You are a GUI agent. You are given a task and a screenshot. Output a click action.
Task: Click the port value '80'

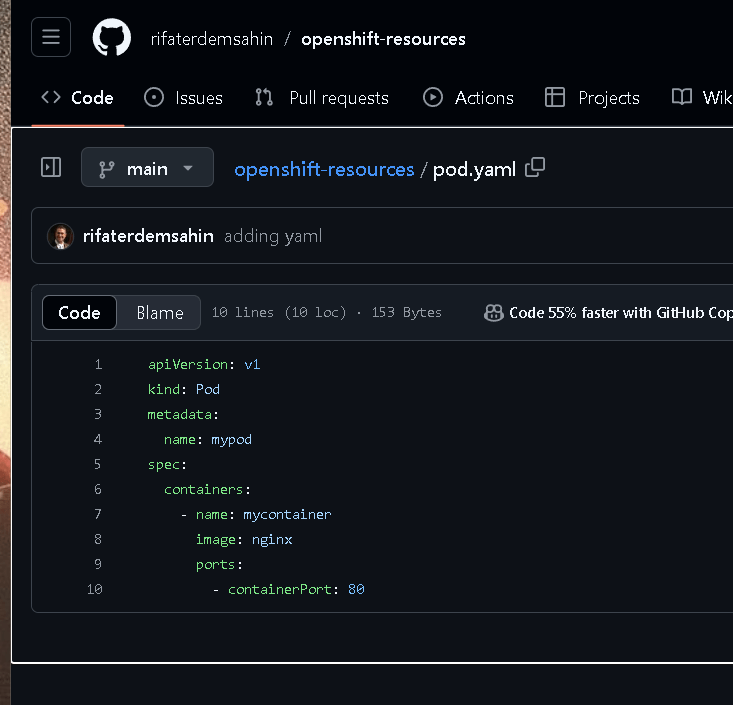[356, 589]
